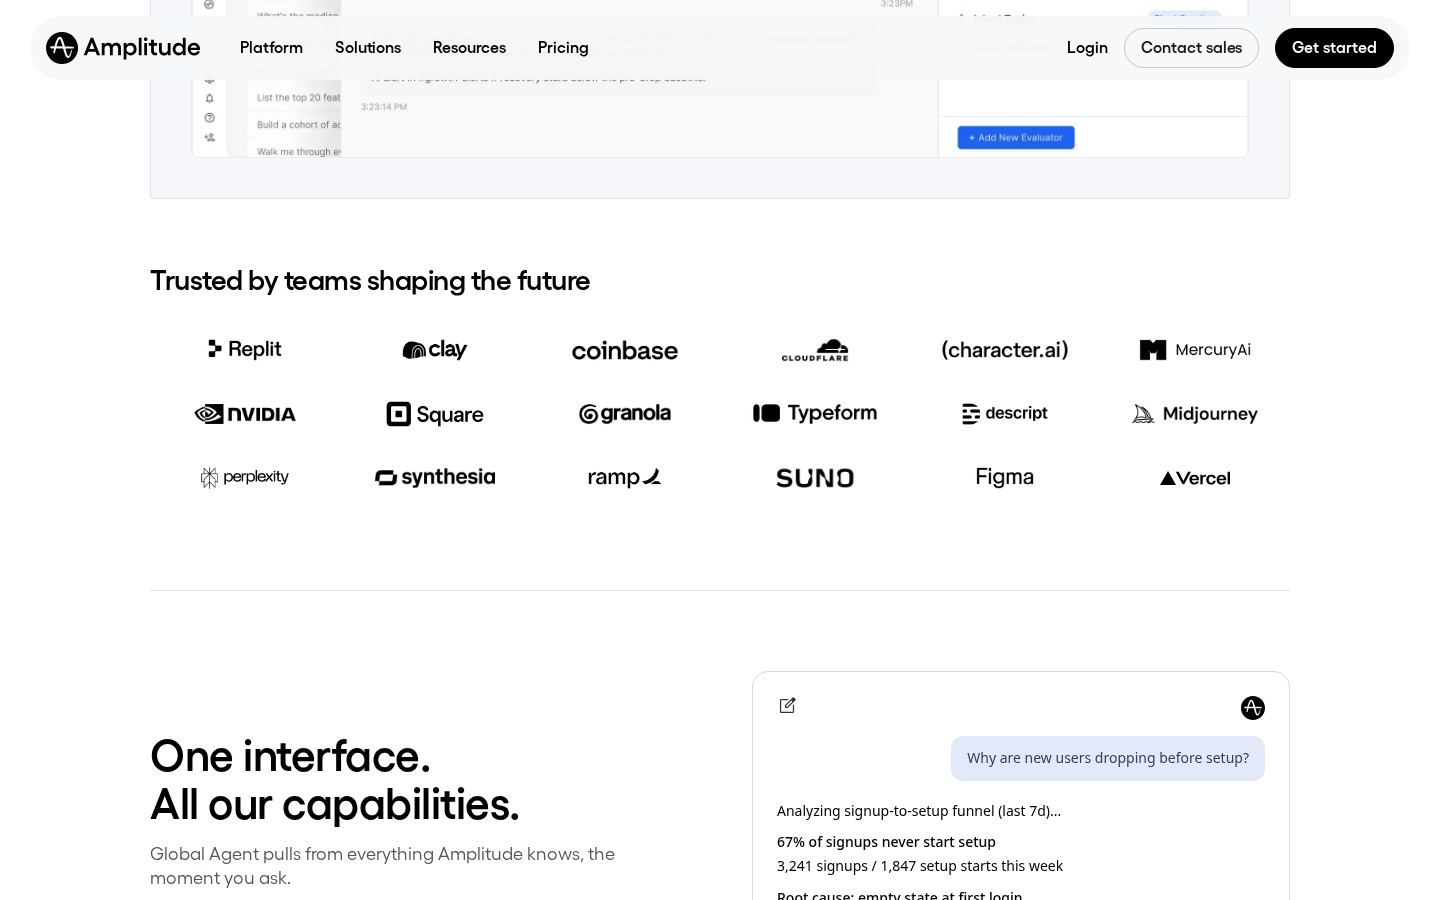This screenshot has height=900, width=1440.
Task: Click the 'Why are new users dropping before setup?' bubble
Action: tap(1108, 758)
